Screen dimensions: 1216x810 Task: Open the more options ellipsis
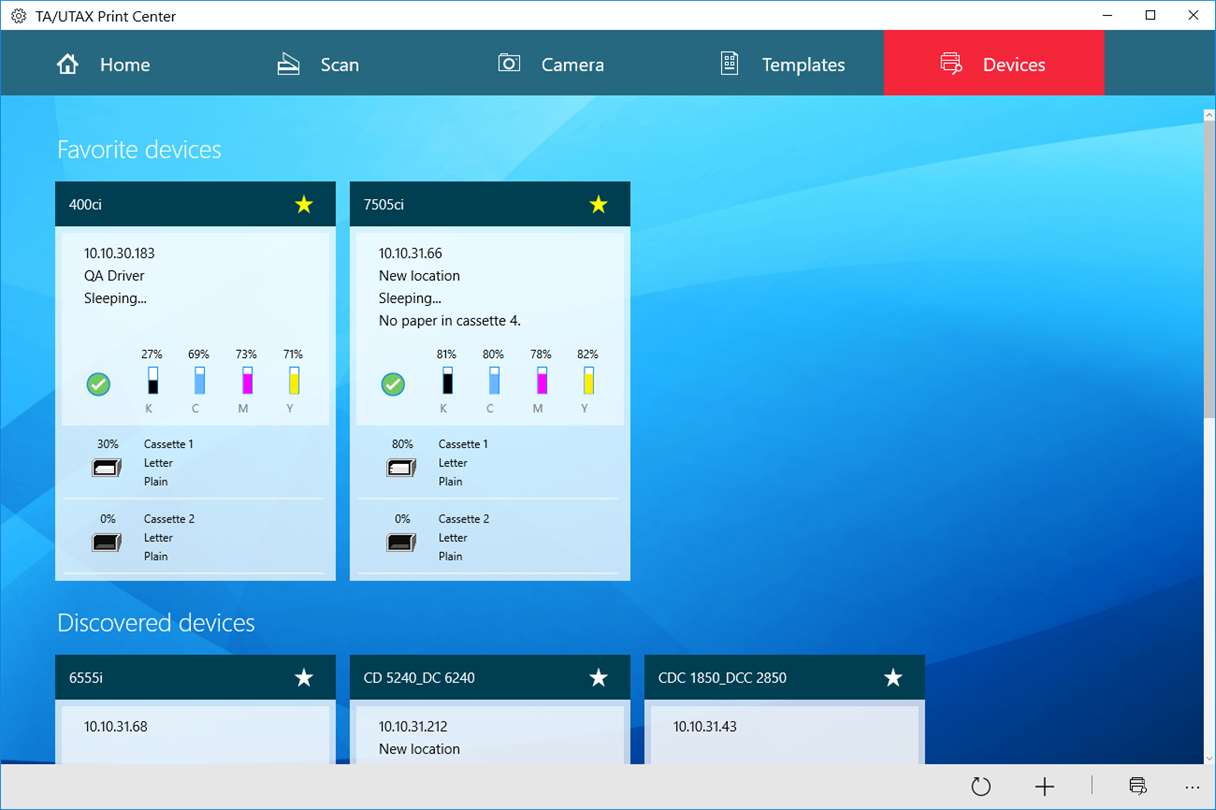point(1191,787)
